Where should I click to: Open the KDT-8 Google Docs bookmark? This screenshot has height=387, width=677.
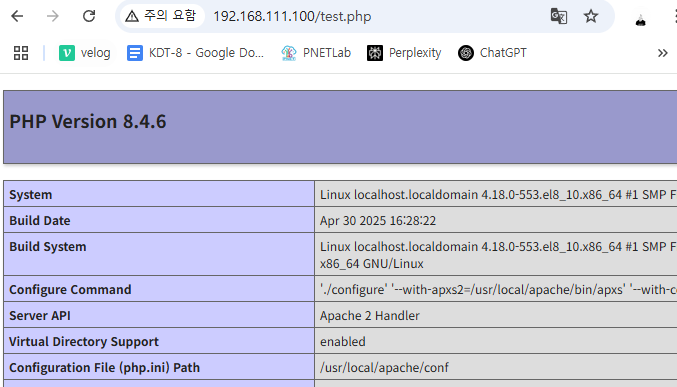tap(195, 53)
